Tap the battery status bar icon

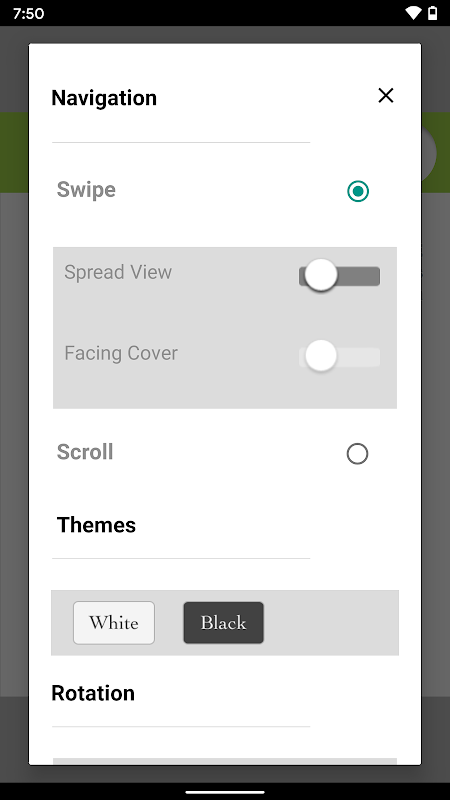coord(432,13)
